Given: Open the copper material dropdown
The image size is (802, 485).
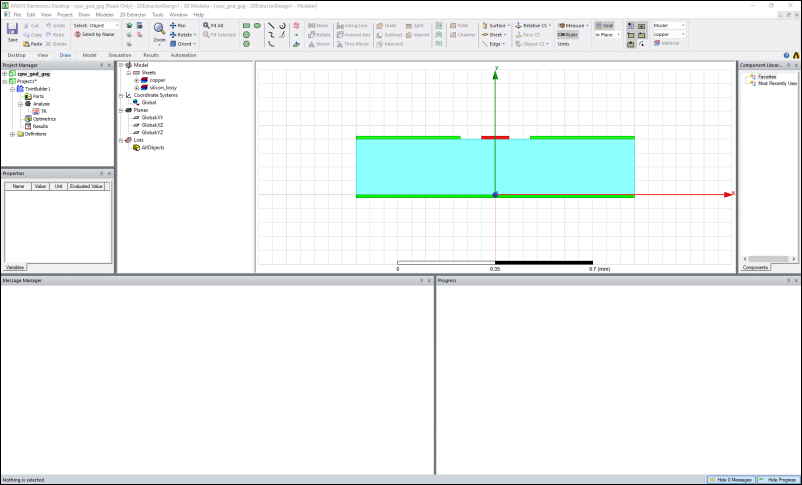Looking at the screenshot, I should 669,34.
